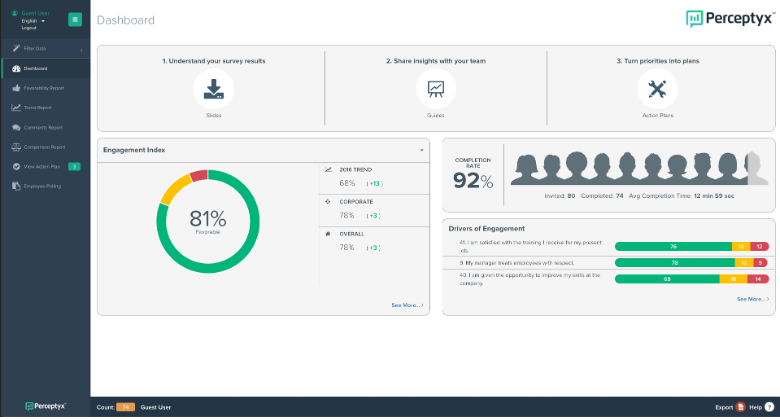Click the Export PDF icon
780x420 pixels.
[740, 407]
